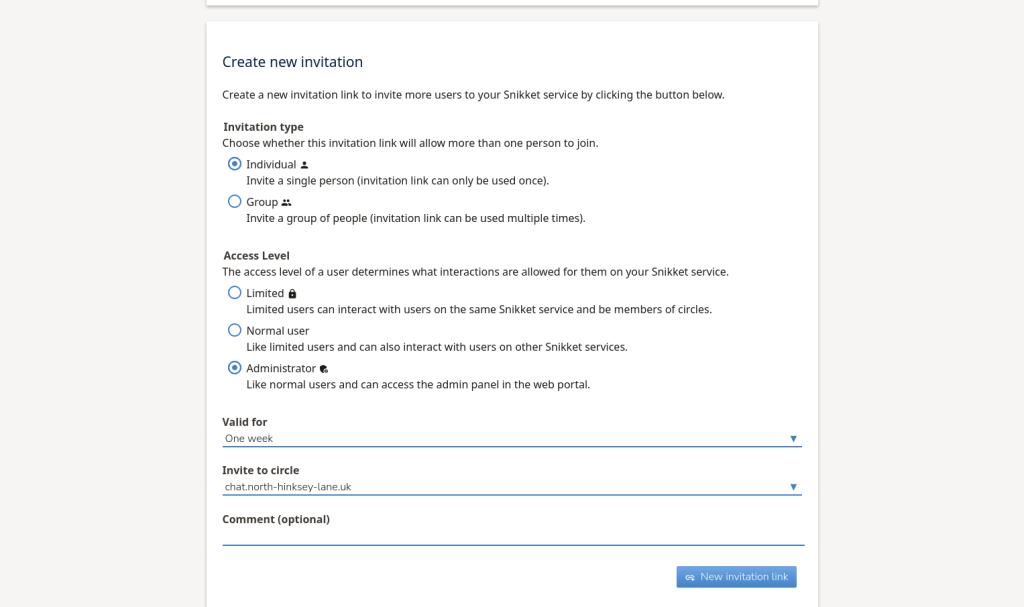Click the Comment (optional) label

point(276,519)
